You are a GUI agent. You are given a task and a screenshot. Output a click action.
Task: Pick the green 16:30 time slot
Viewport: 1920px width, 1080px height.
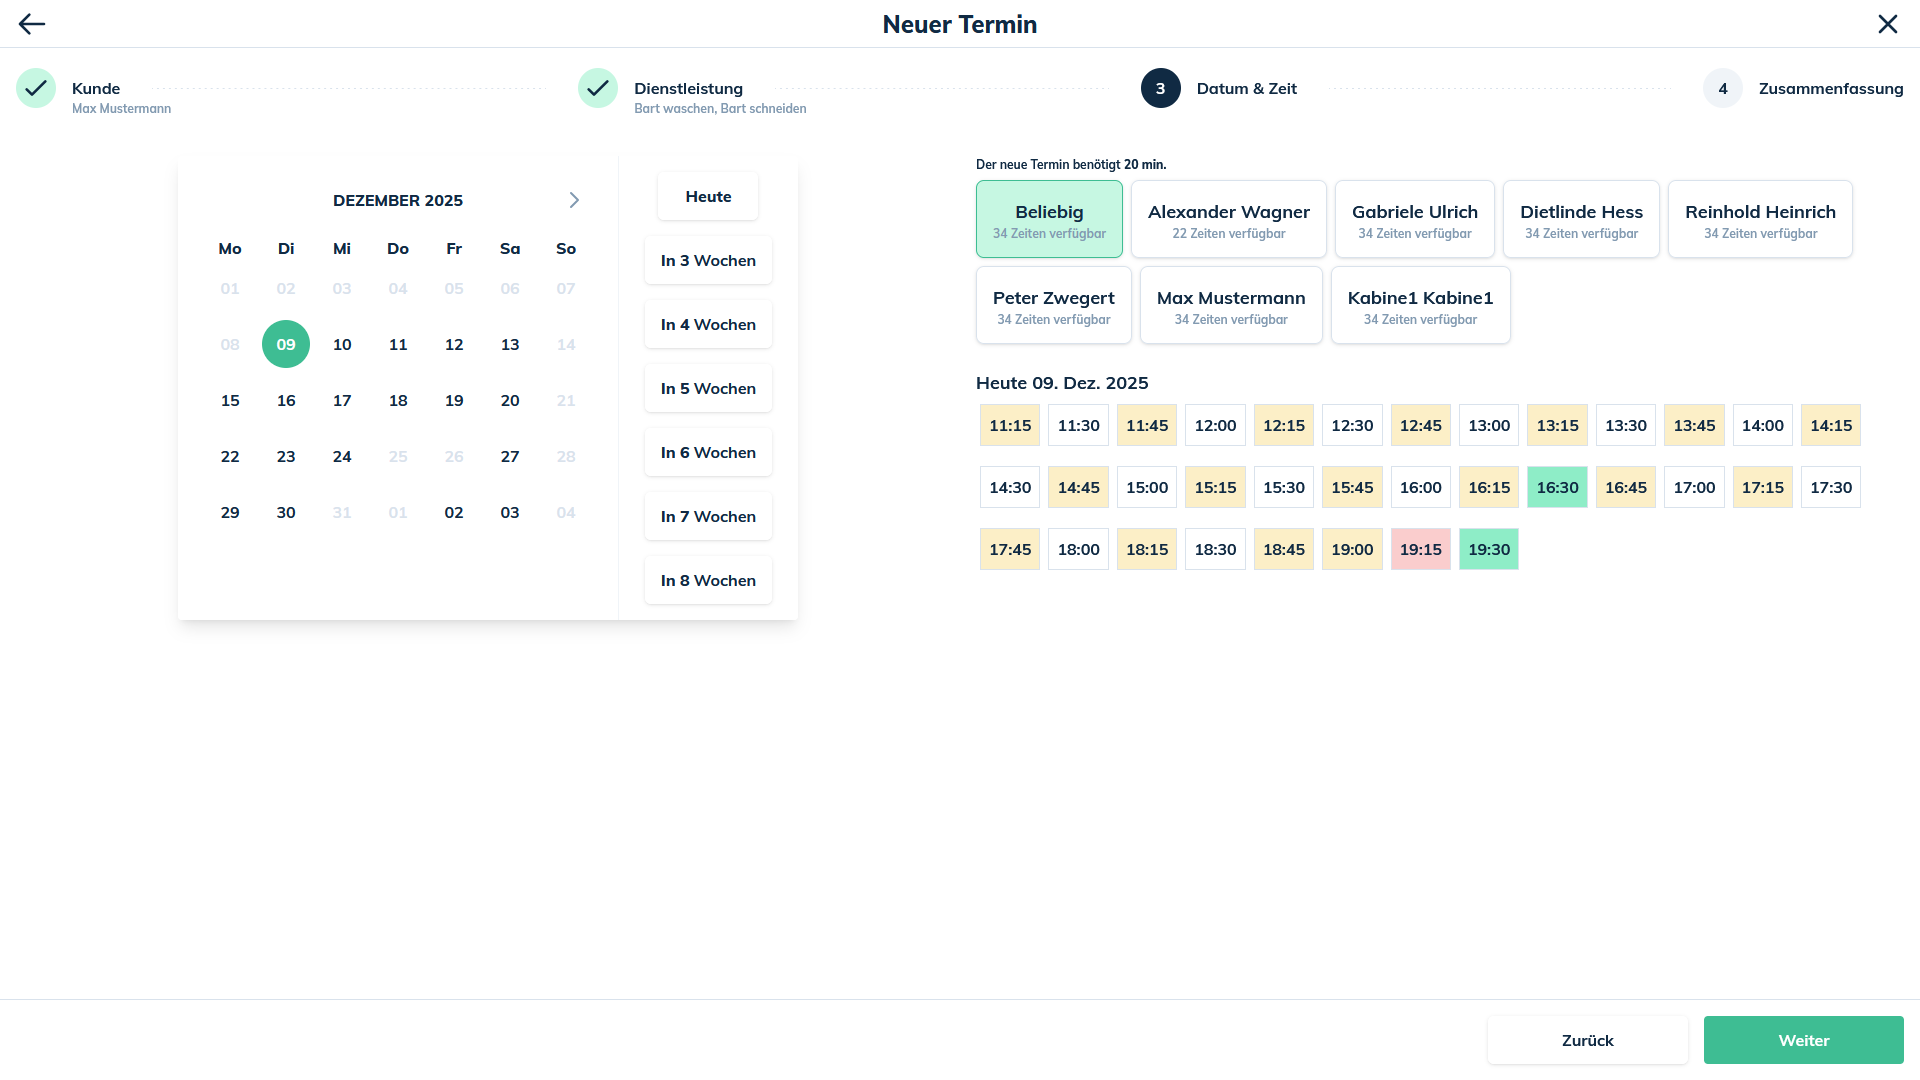tap(1557, 487)
